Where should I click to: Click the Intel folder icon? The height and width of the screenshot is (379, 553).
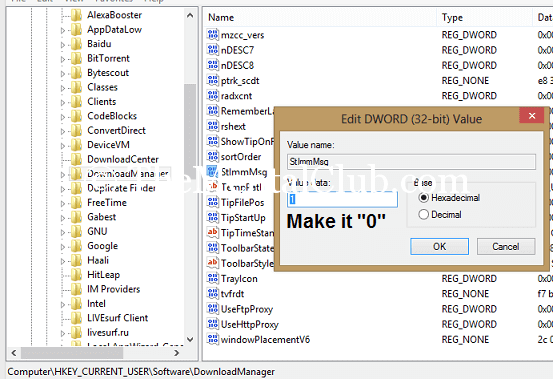tap(76, 304)
